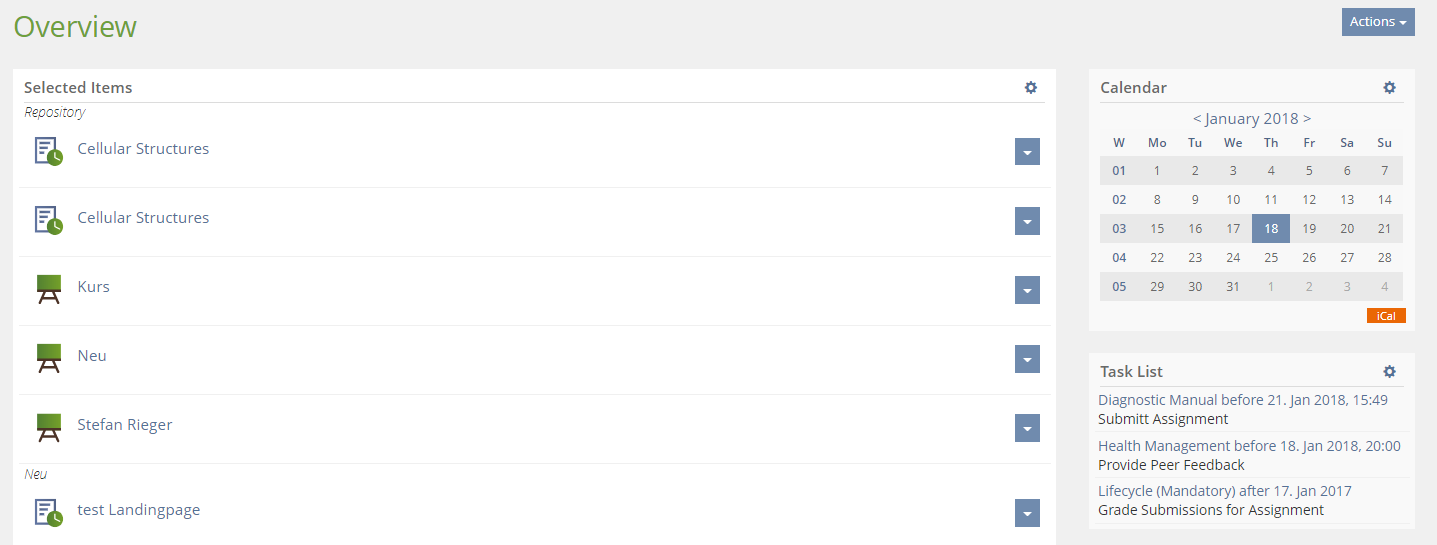
Task: Open calendar week 04 link
Action: tap(1119, 258)
